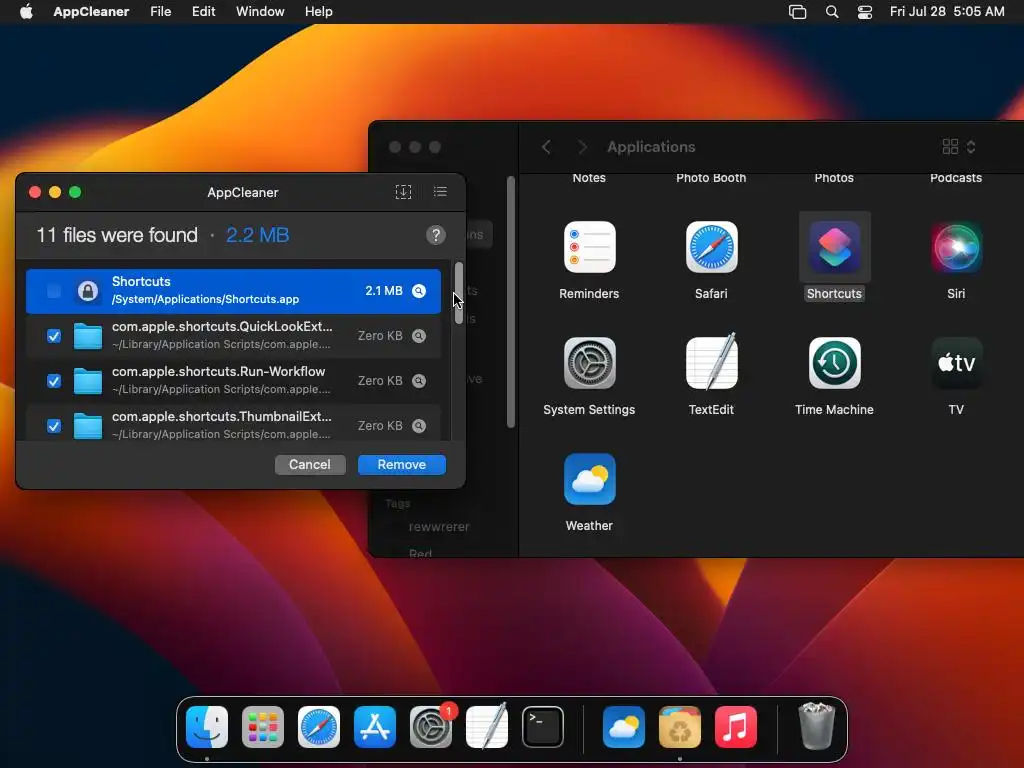Open the Trash in the Dock
The height and width of the screenshot is (768, 1024).
[x=816, y=726]
